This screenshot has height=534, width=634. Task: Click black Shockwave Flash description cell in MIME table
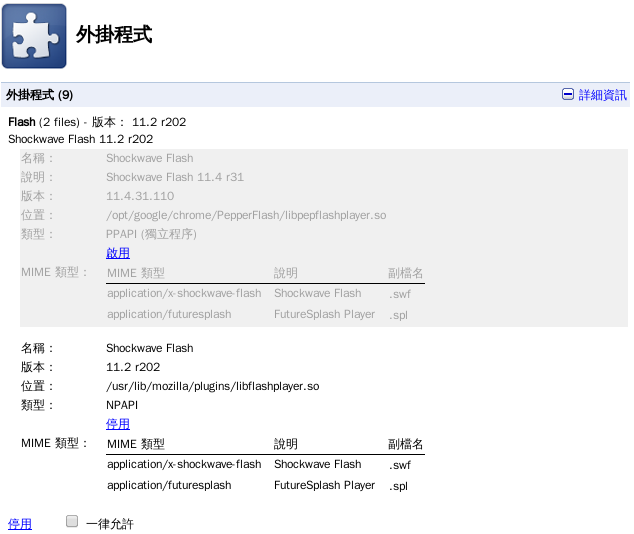[318, 464]
